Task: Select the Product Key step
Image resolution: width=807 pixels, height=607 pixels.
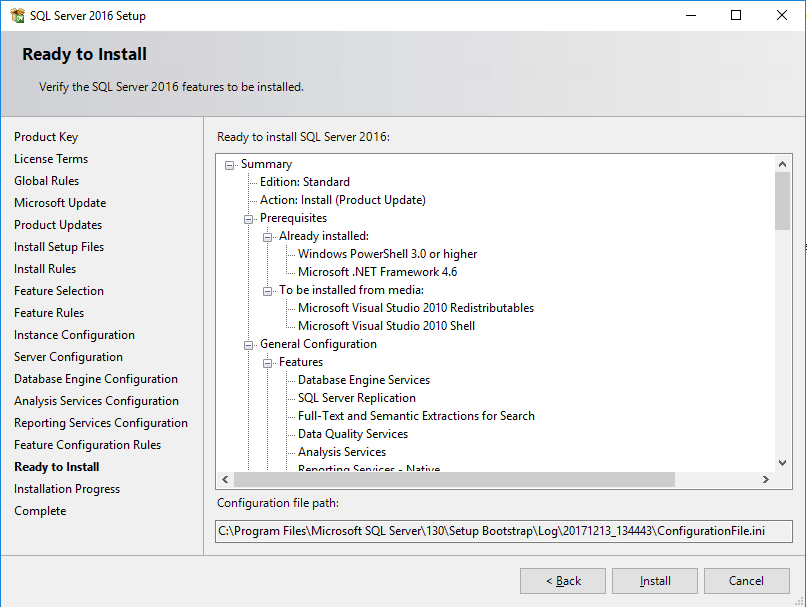Action: (x=46, y=137)
